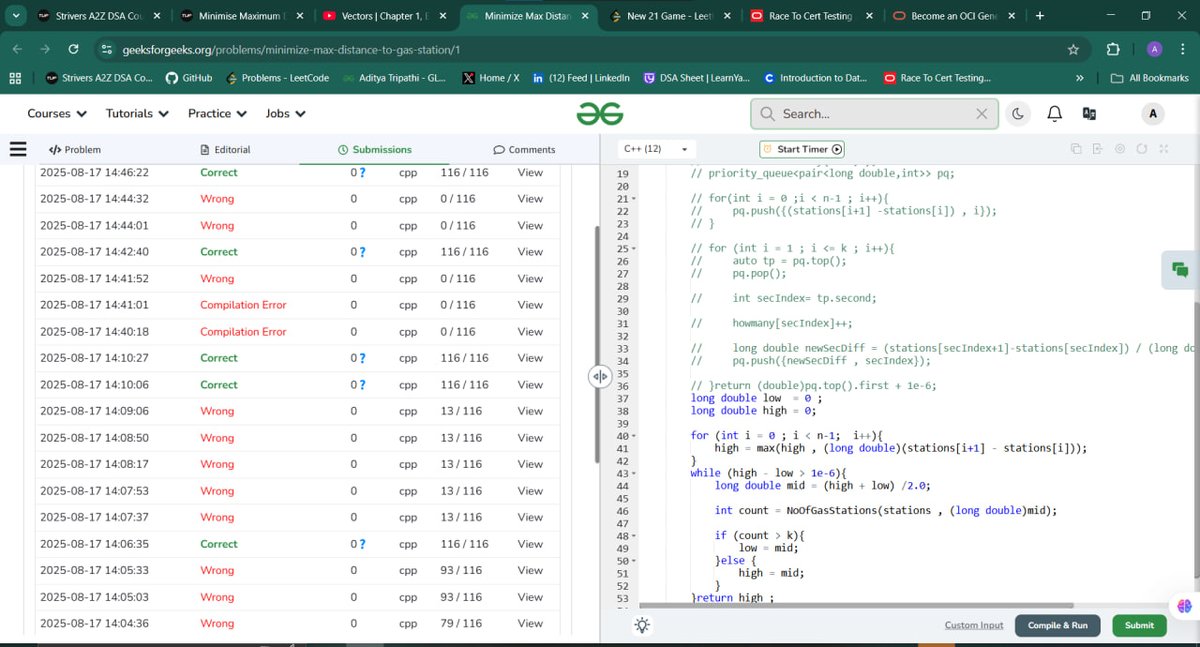This screenshot has width=1200, height=647.
Task: Submit the code solution
Action: click(1139, 625)
